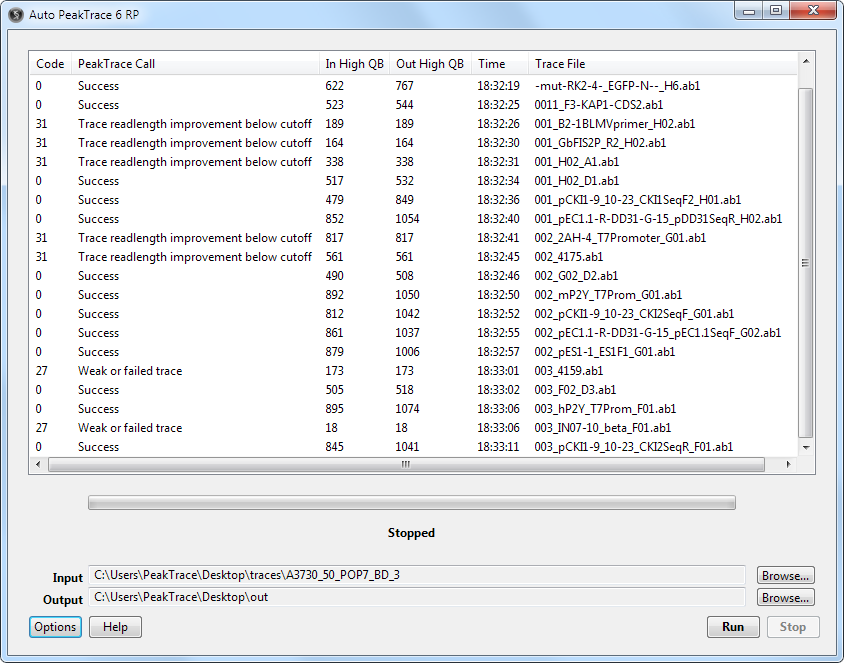Select the 002_2AH-4_T7Promoter_G01.ab1 row
Image resolution: width=844 pixels, height=663 pixels.
(413, 238)
